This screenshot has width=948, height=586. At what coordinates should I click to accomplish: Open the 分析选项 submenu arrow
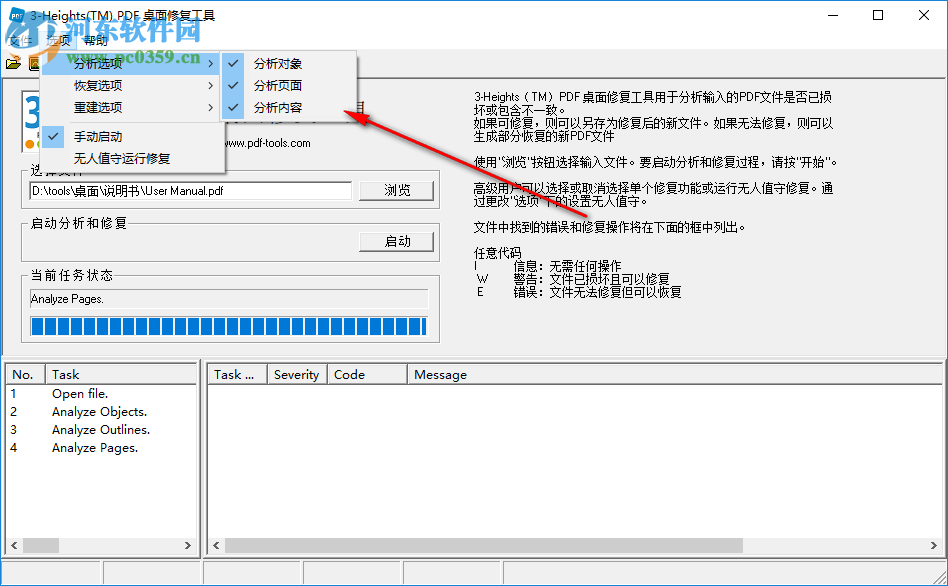coord(211,63)
